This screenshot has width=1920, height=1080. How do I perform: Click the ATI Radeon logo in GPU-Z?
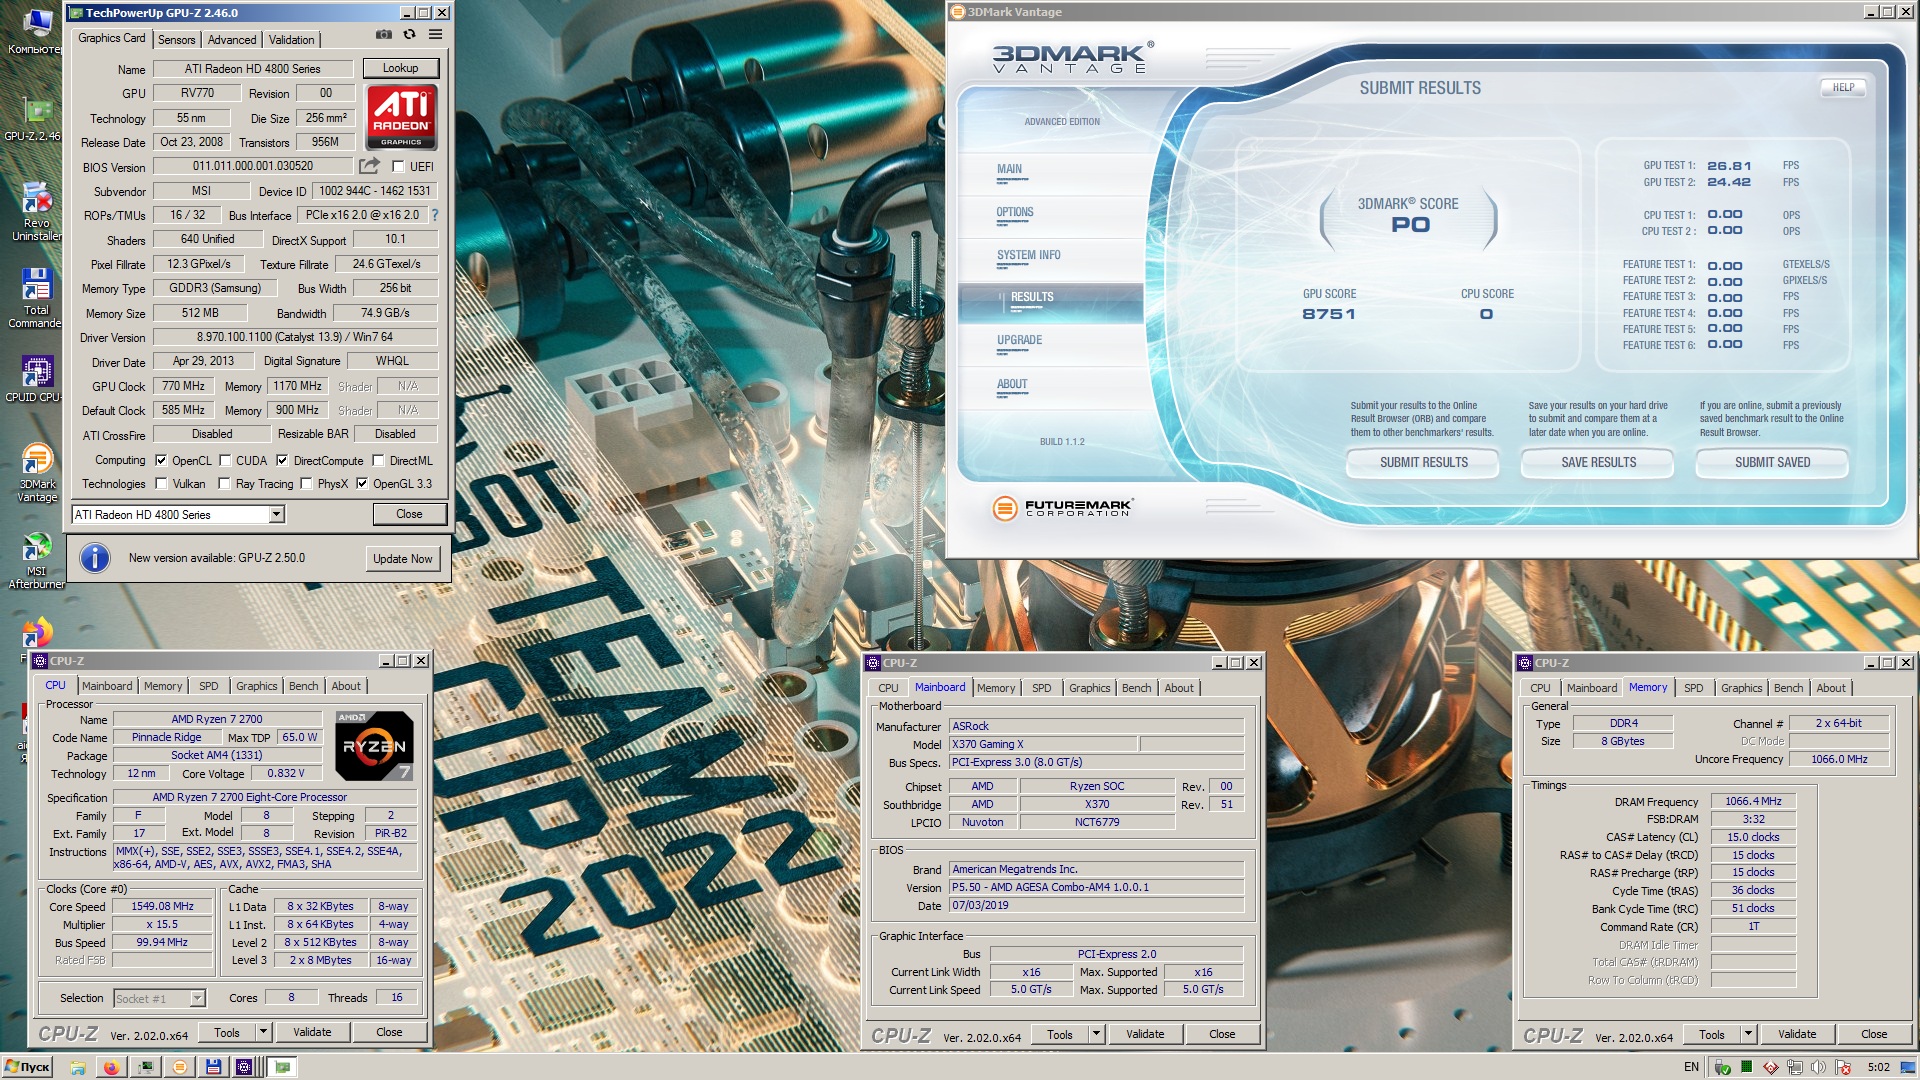click(401, 117)
